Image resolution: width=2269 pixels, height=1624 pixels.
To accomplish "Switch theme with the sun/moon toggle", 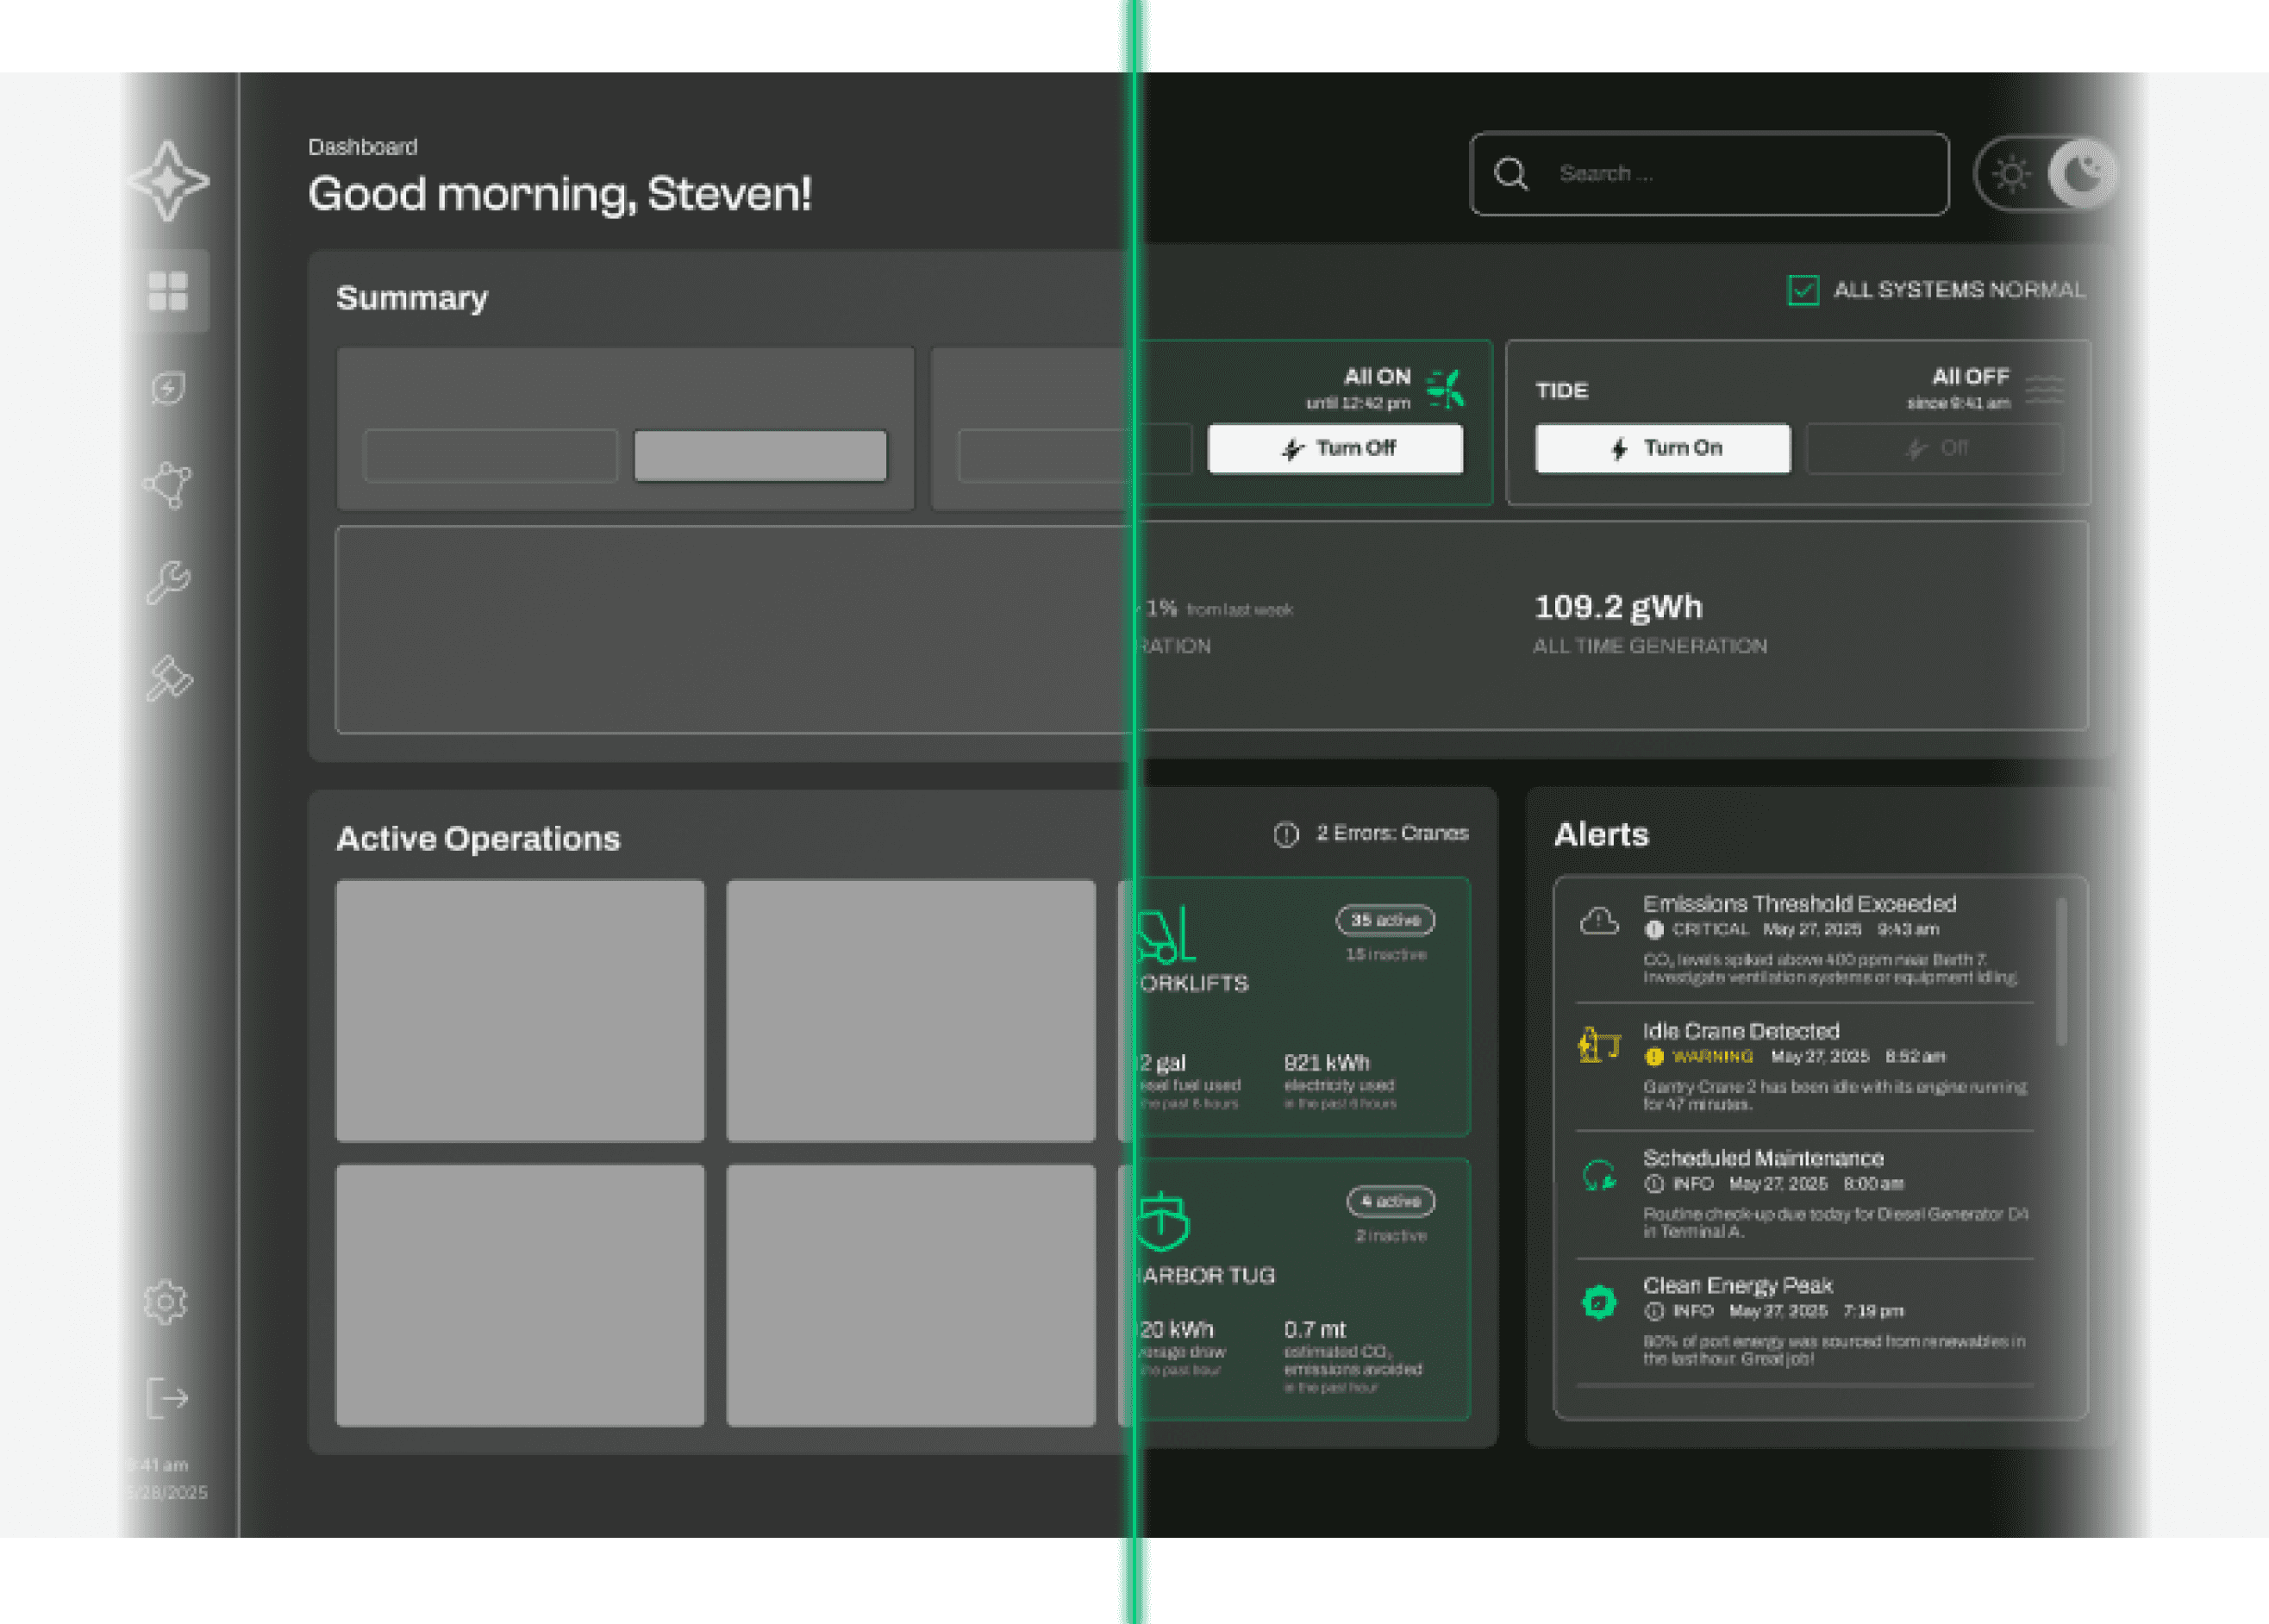I will click(2045, 174).
